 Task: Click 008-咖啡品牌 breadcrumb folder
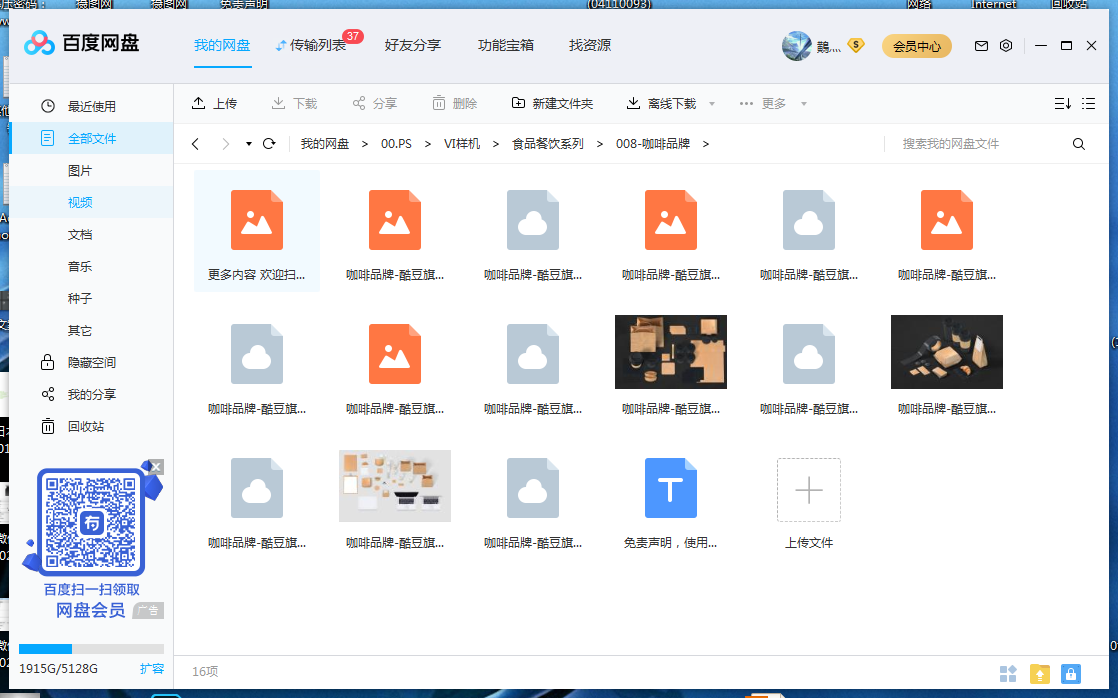click(653, 144)
